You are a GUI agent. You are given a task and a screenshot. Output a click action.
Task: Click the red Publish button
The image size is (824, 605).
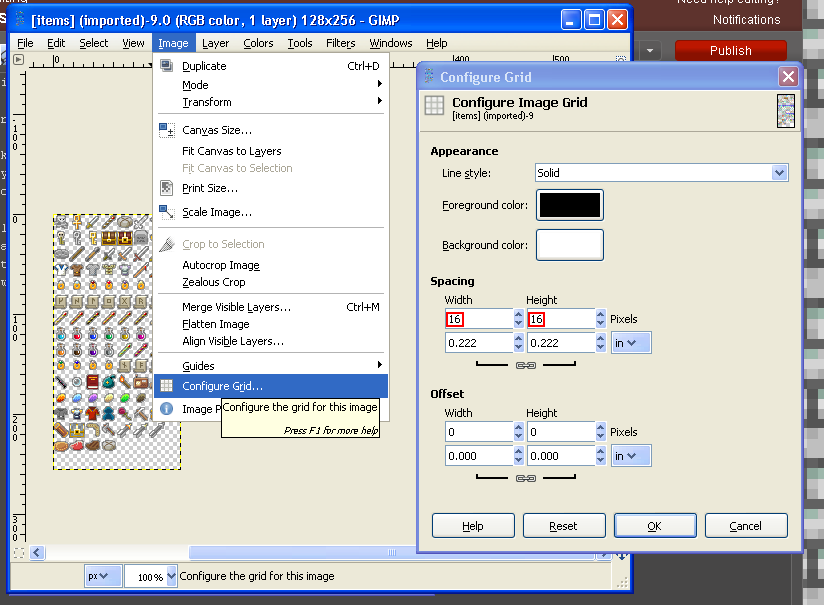click(x=730, y=51)
